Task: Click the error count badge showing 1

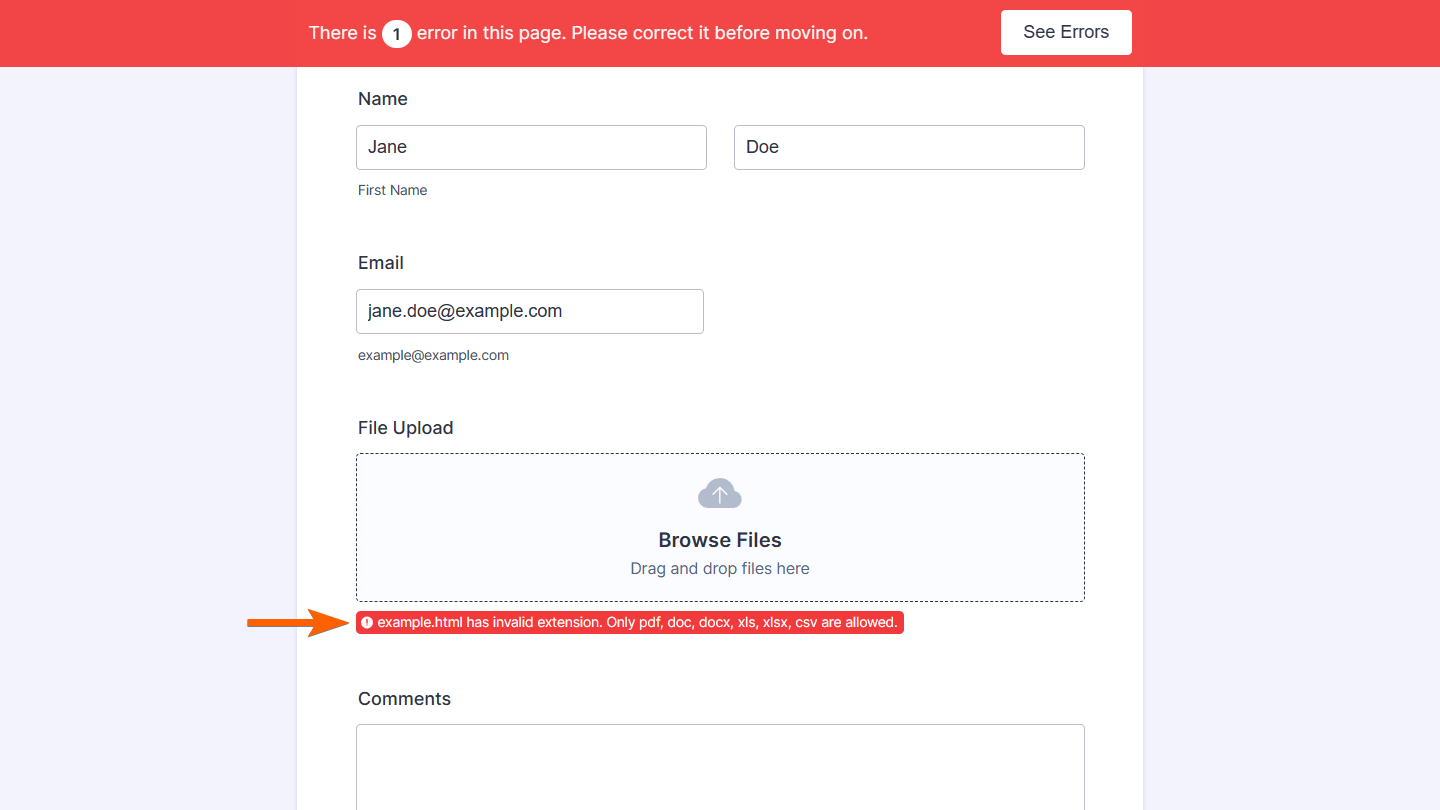Action: pos(396,34)
